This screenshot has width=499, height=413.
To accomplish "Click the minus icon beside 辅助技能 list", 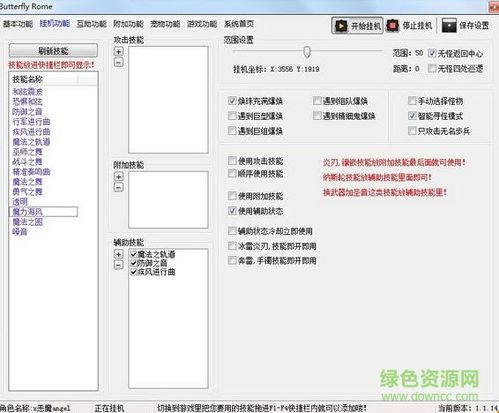I will (119, 265).
